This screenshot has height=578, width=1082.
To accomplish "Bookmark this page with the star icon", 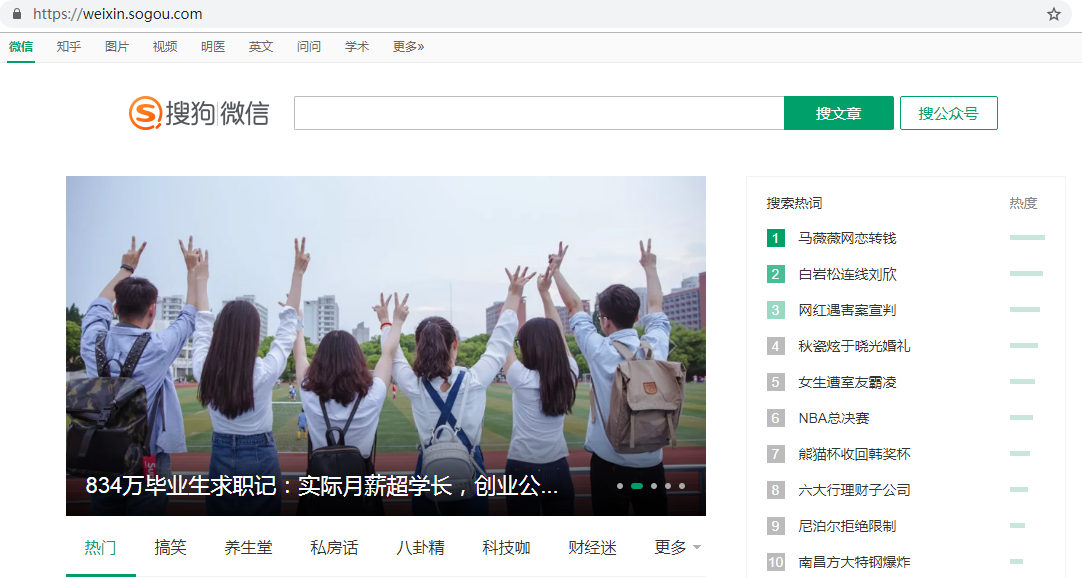I will [x=1054, y=14].
